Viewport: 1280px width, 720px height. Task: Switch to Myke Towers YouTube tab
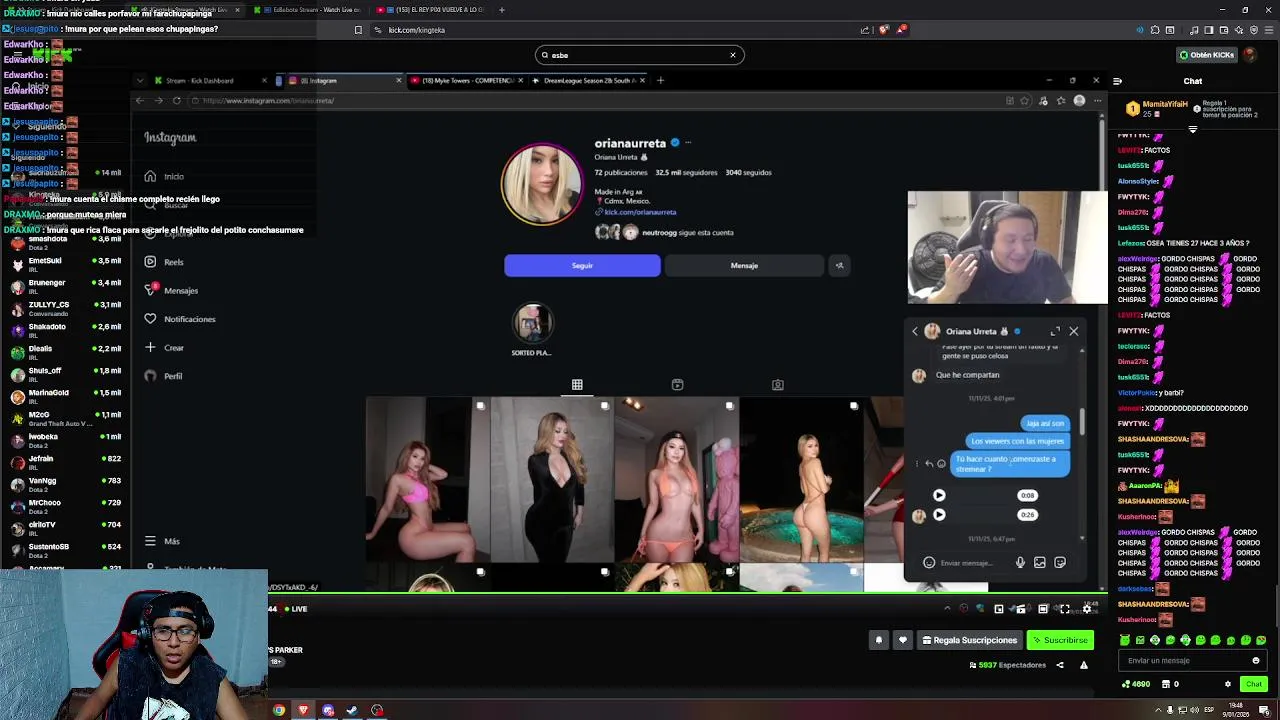coord(465,80)
